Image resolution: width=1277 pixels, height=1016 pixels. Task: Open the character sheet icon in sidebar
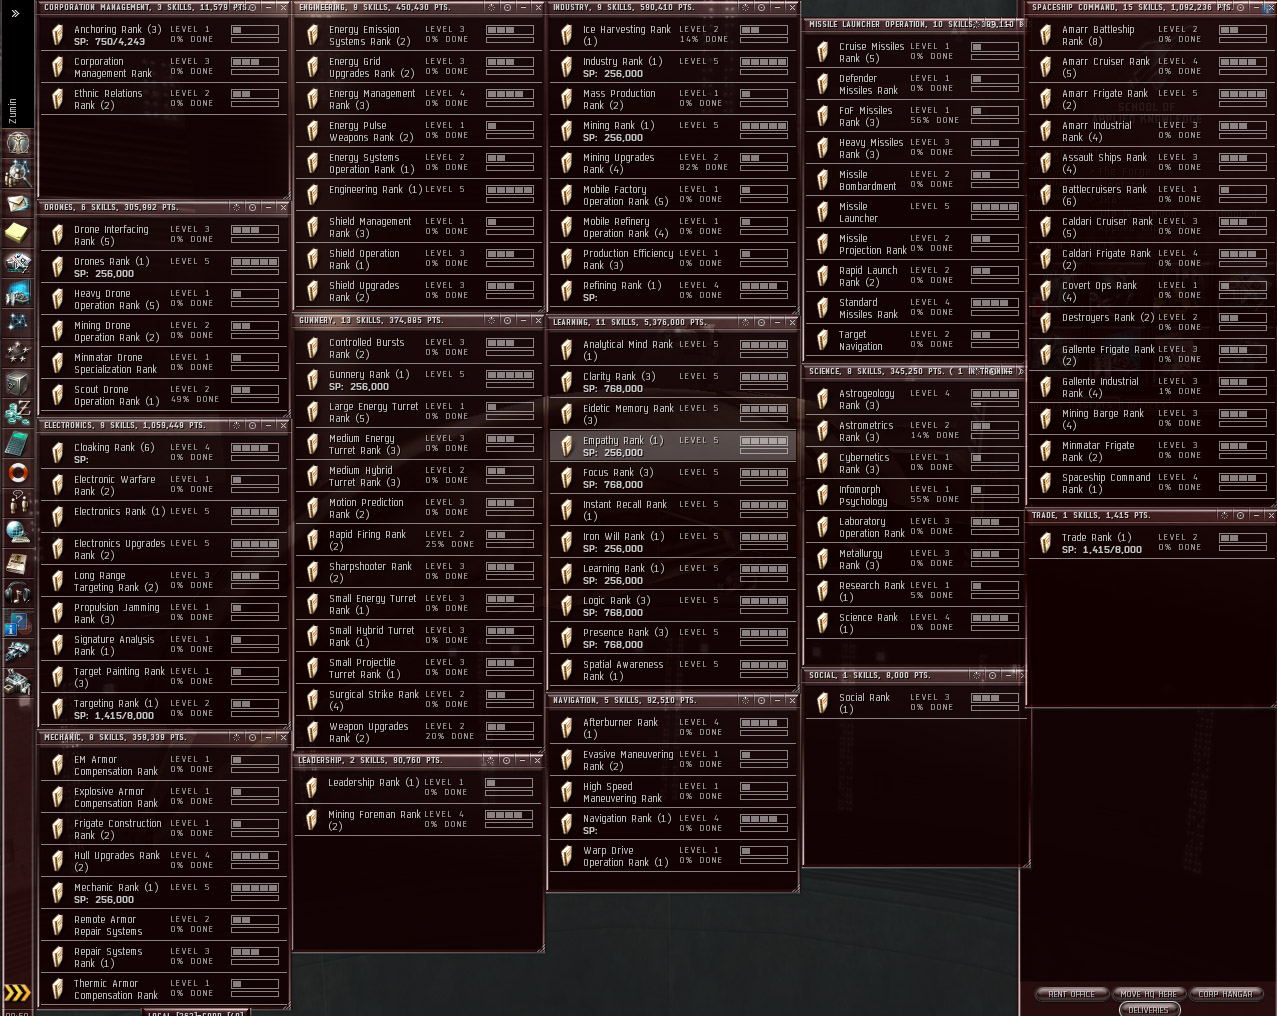[17, 143]
